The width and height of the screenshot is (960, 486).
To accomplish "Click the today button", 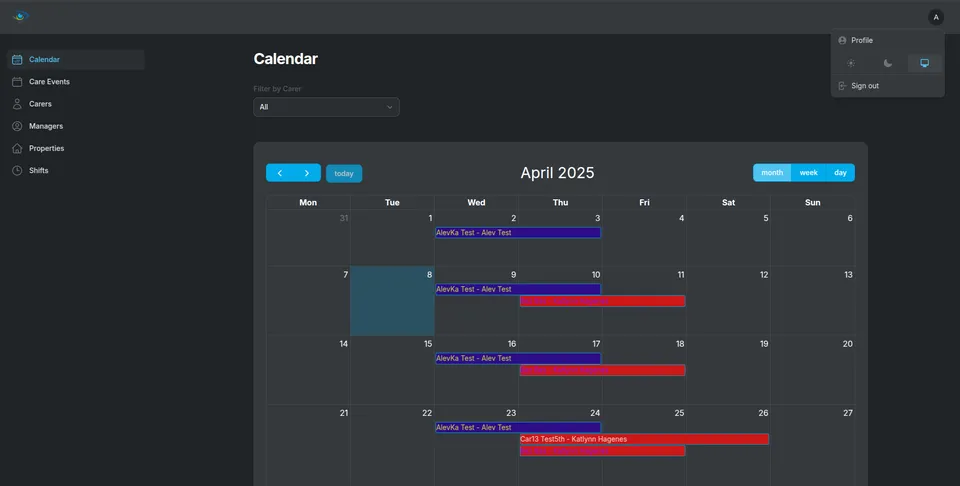I will tap(344, 174).
